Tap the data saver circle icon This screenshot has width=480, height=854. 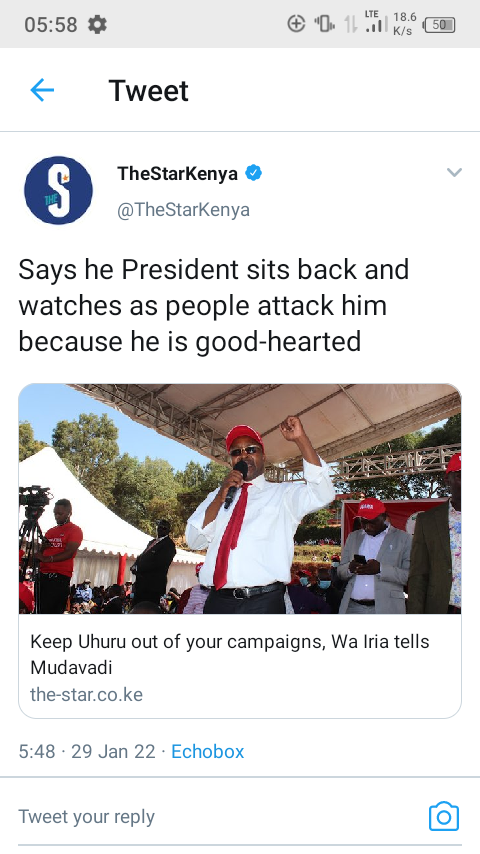point(296,23)
